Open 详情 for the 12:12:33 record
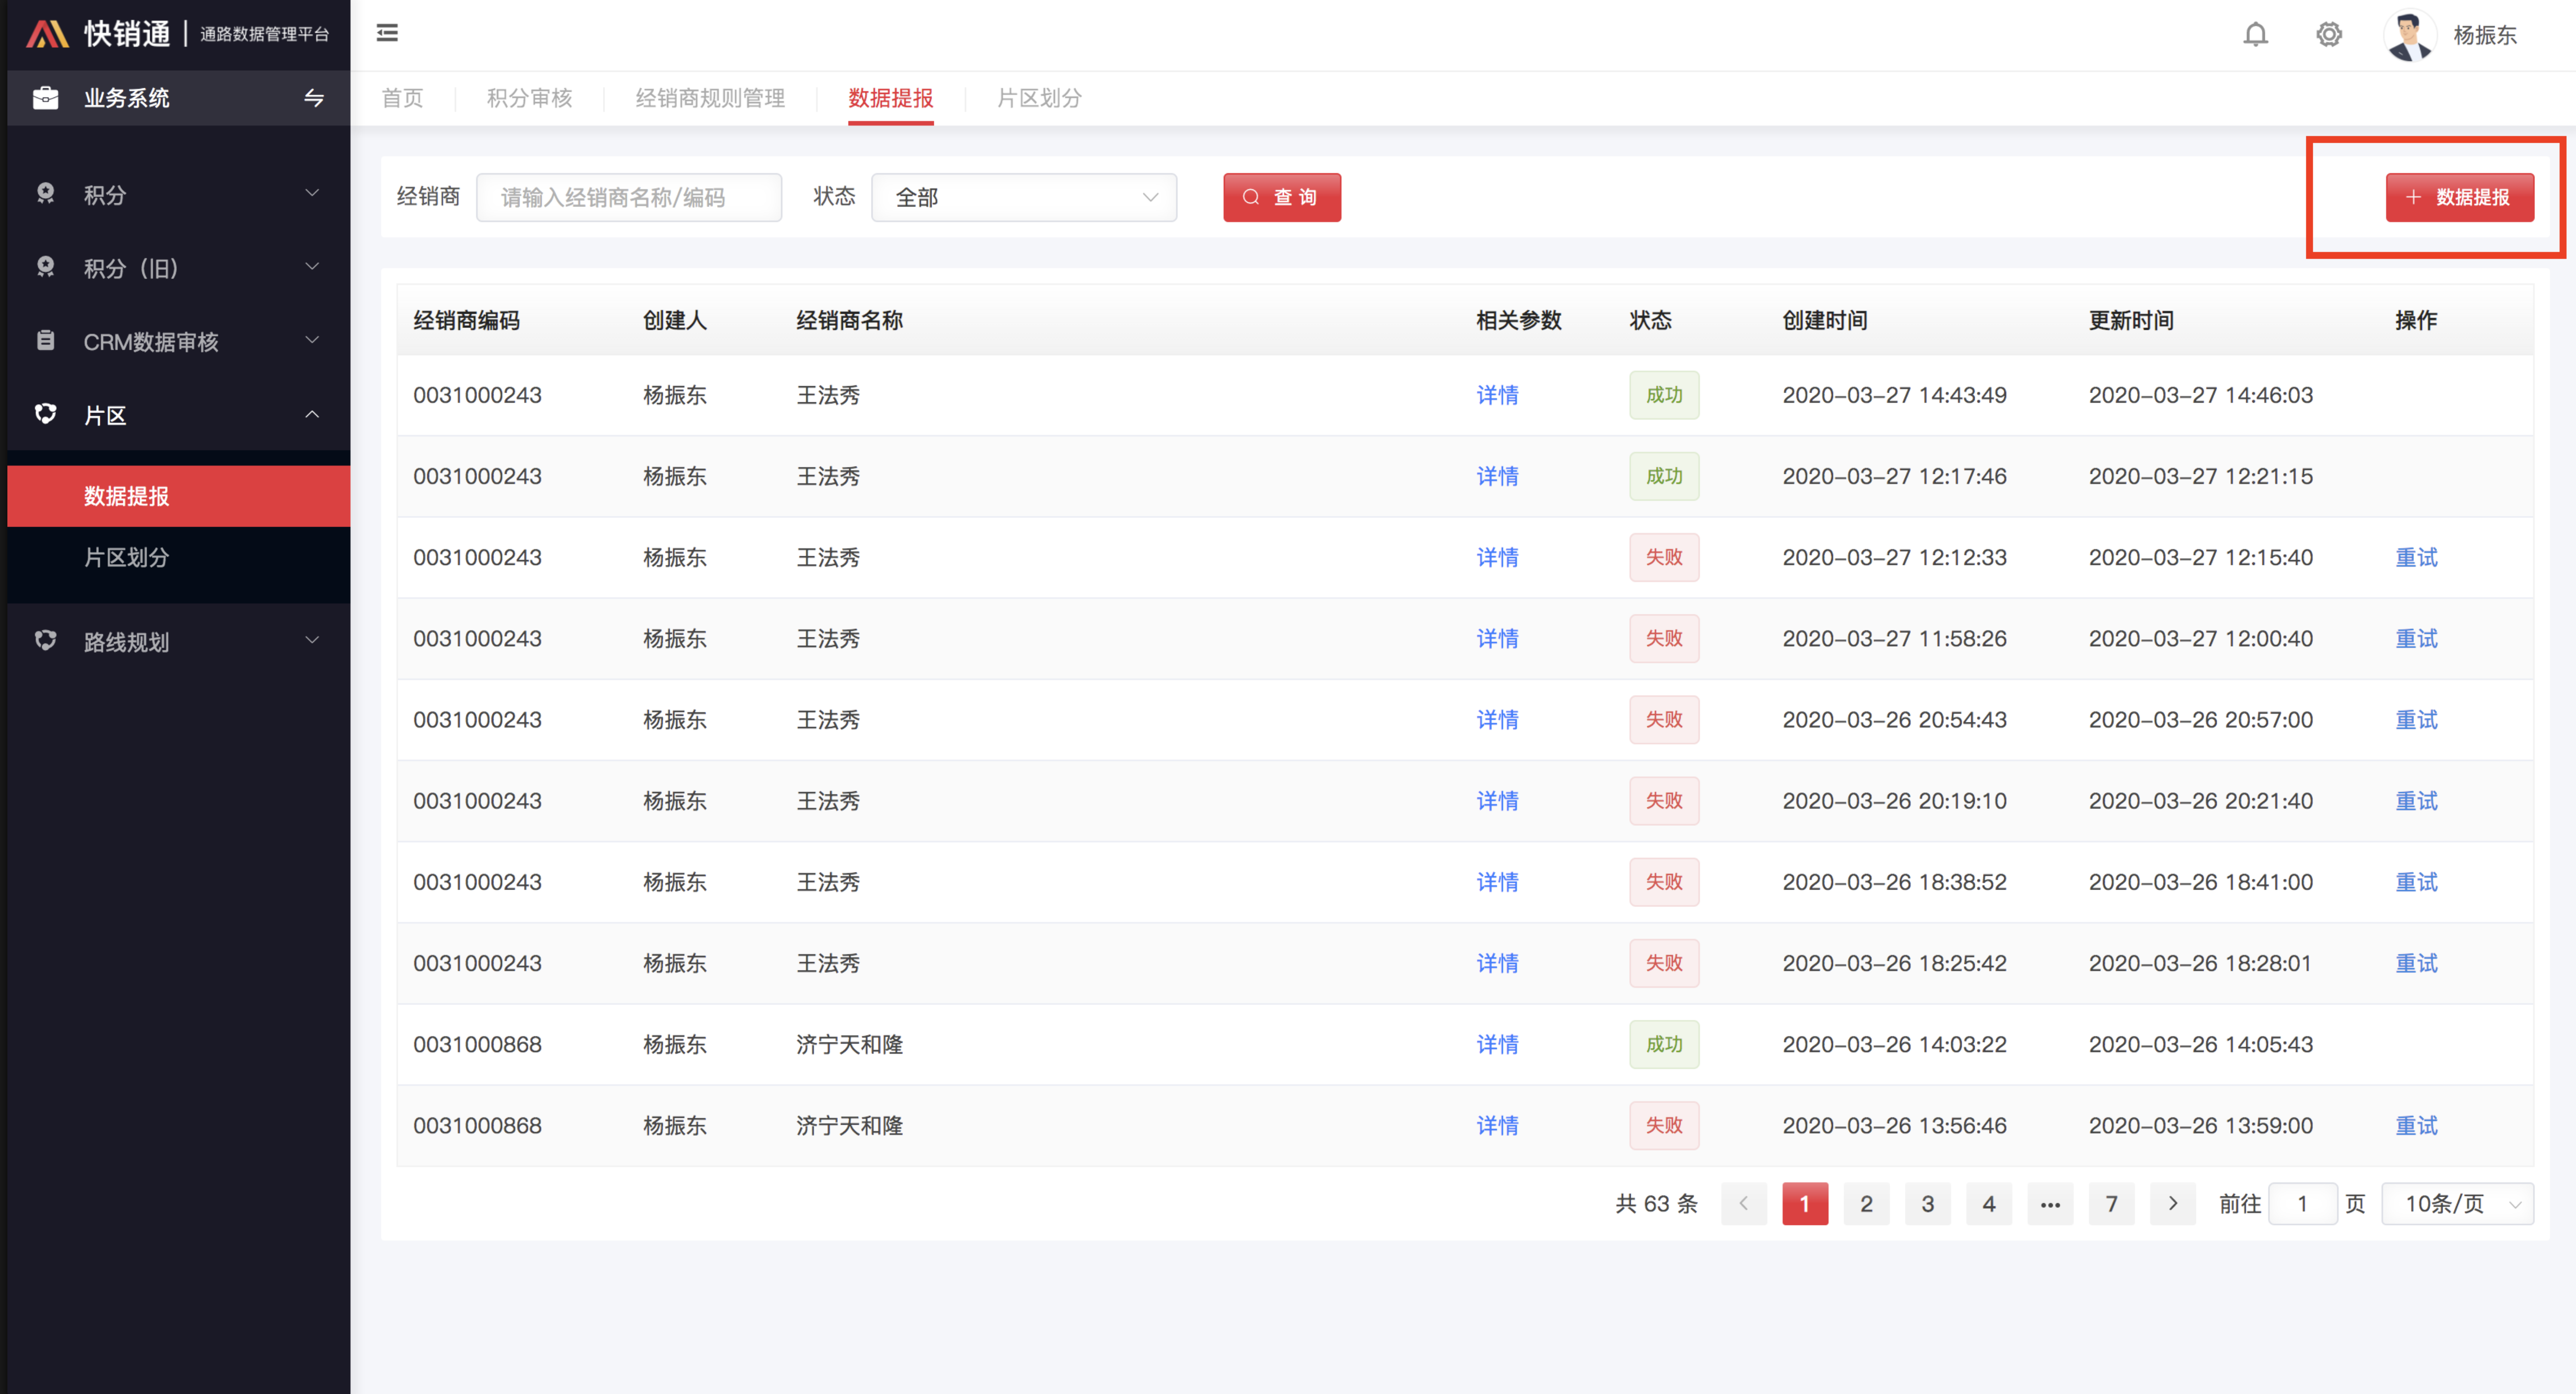 (1497, 557)
